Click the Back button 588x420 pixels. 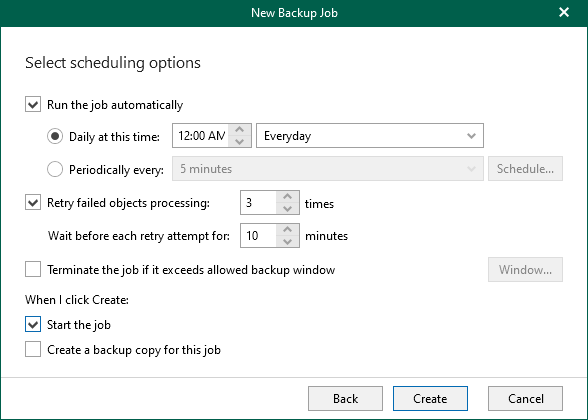[345, 398]
